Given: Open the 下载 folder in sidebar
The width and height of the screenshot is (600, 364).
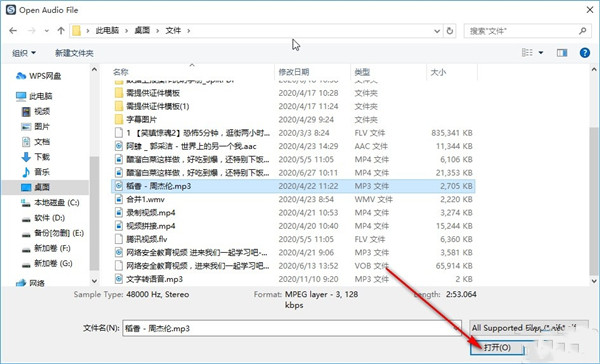Looking at the screenshot, I should click(36, 157).
